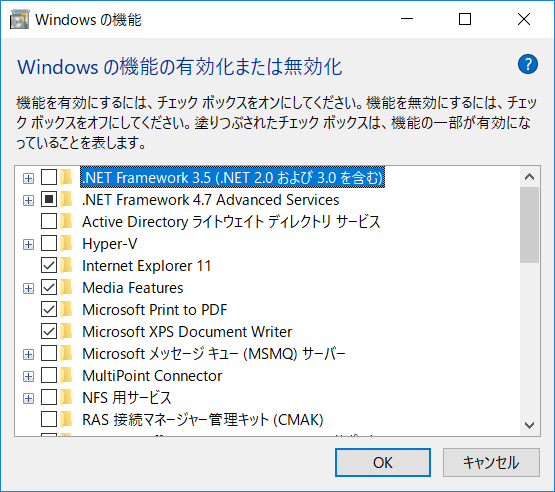Click the Windows Features title bar icon
The image size is (555, 492).
pos(19,19)
